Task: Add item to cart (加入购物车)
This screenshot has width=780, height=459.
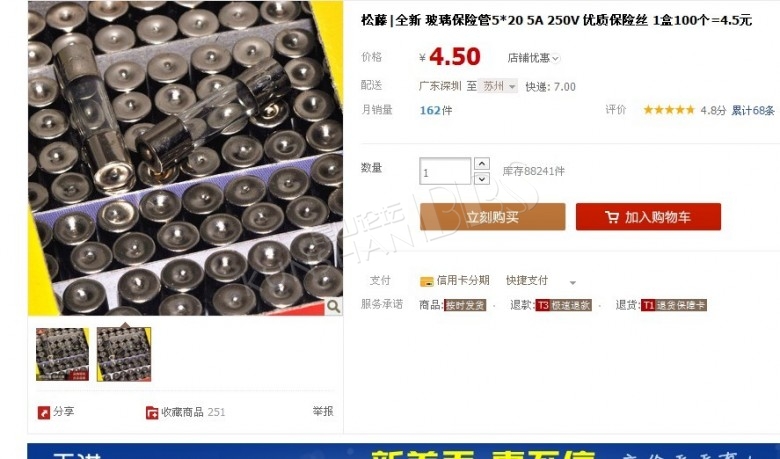Action: (648, 217)
